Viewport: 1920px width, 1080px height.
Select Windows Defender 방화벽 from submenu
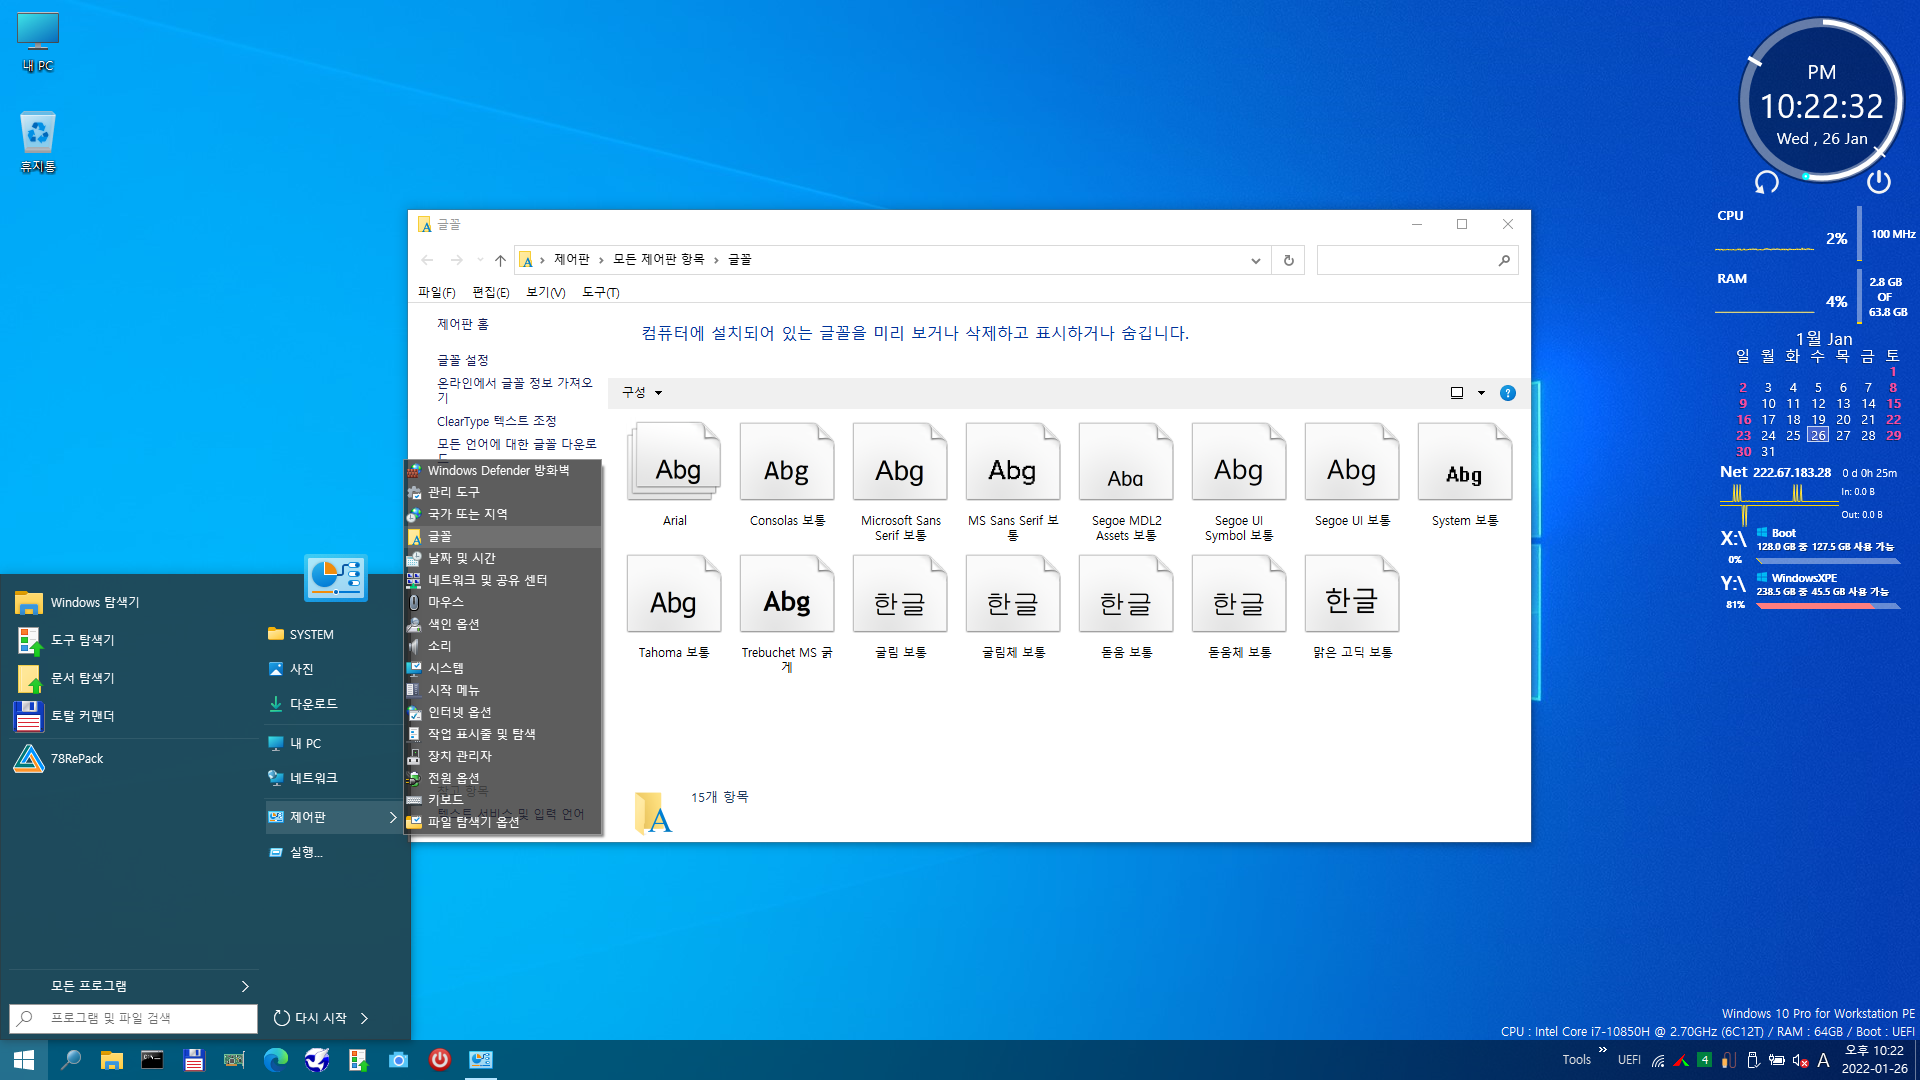(503, 470)
